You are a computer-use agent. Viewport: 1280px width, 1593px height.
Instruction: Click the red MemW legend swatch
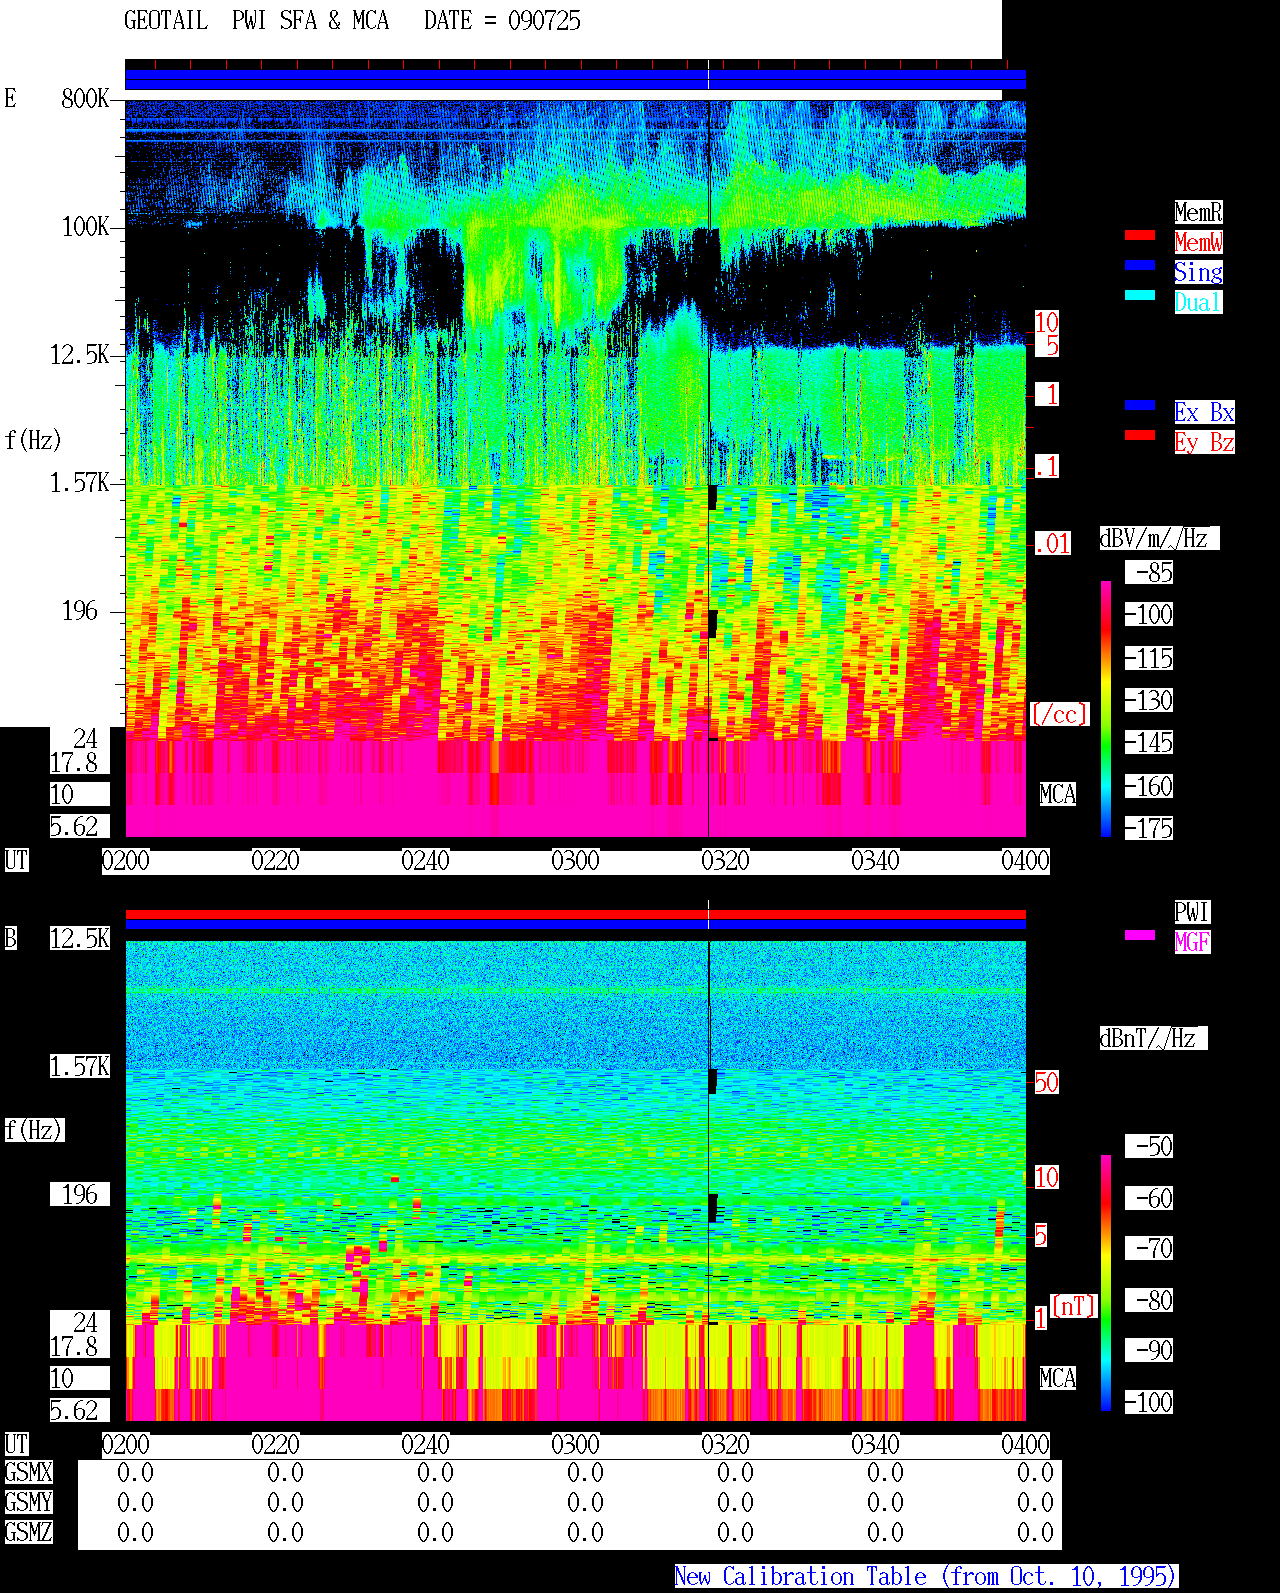coord(1140,235)
